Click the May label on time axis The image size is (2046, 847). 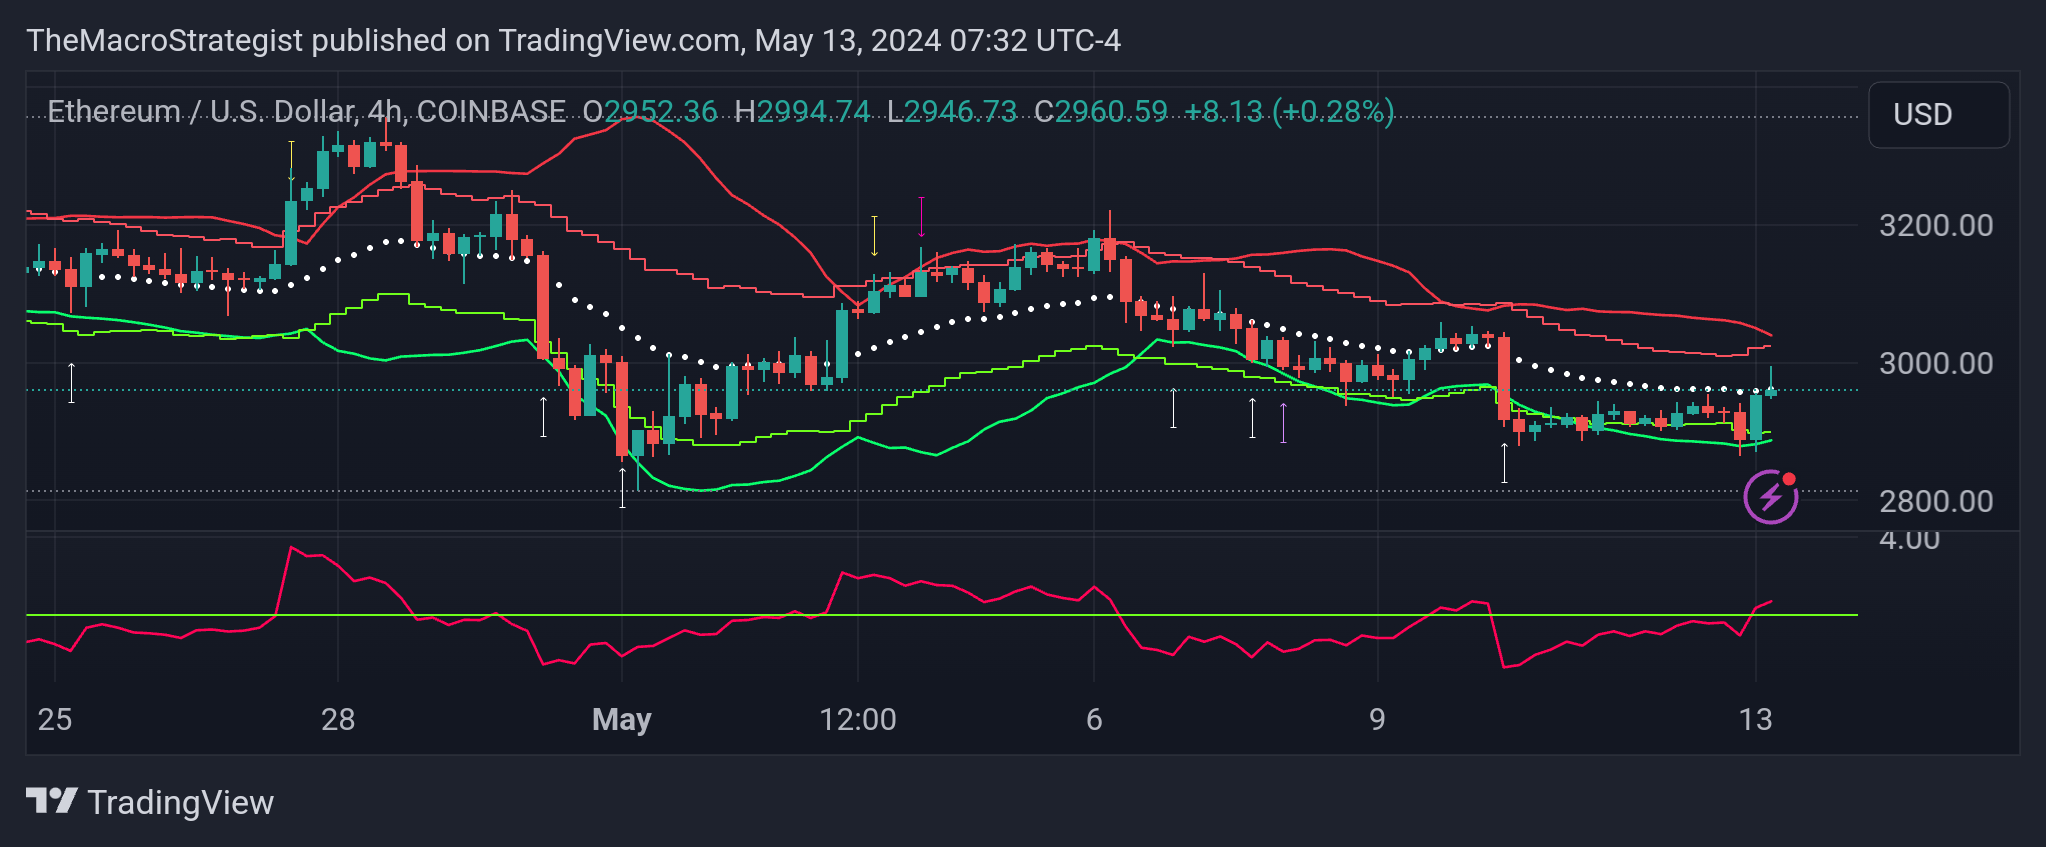(x=622, y=720)
